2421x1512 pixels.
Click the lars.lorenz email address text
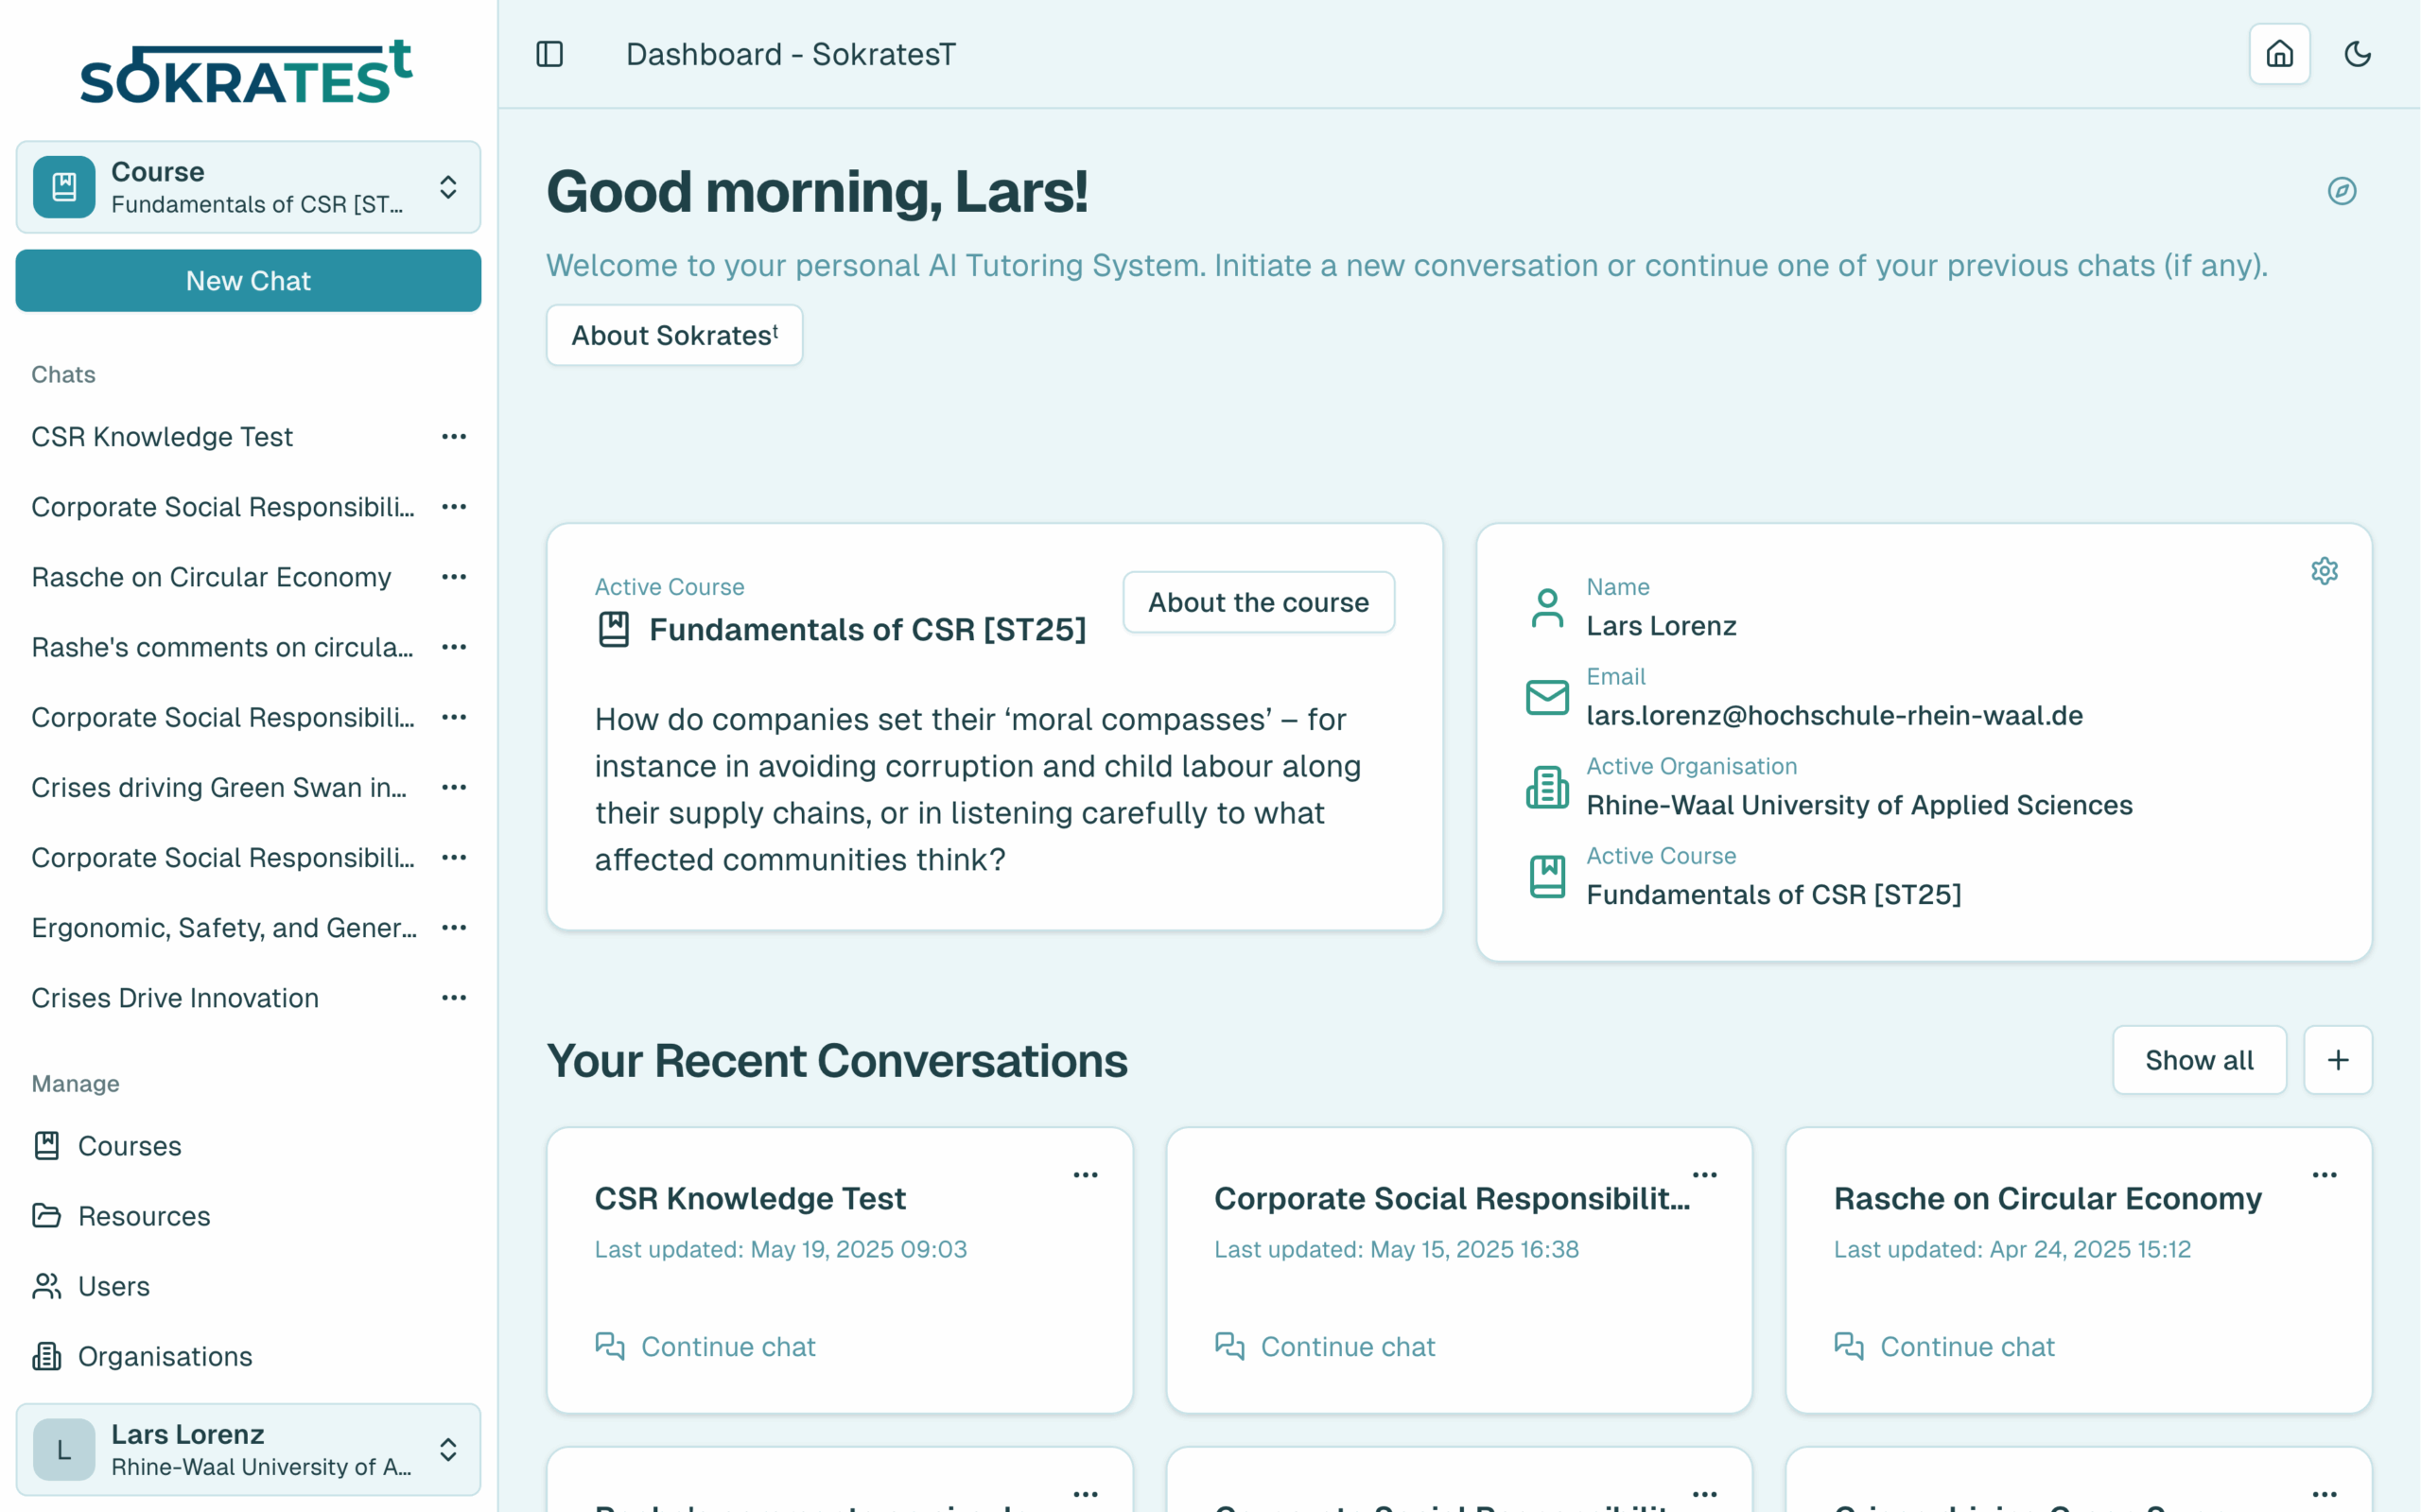point(1834,716)
